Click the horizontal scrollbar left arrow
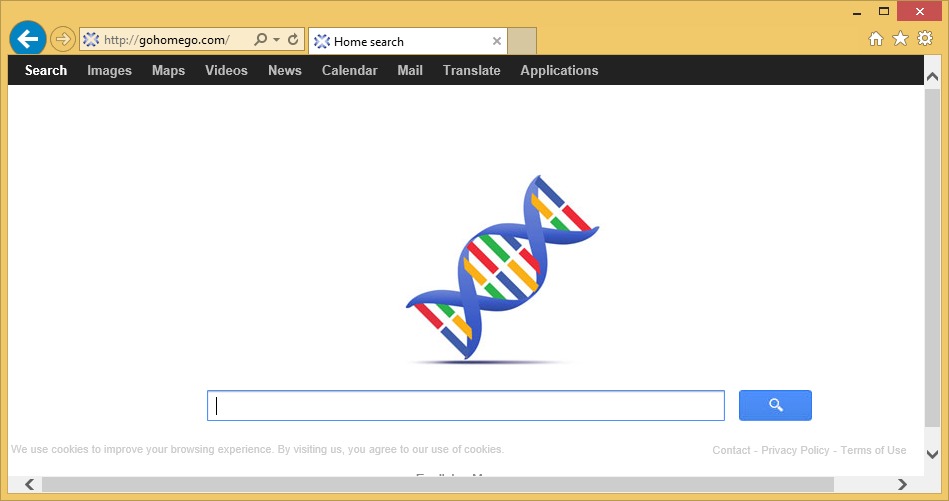Screen dimensions: 949x501 click(x=29, y=484)
